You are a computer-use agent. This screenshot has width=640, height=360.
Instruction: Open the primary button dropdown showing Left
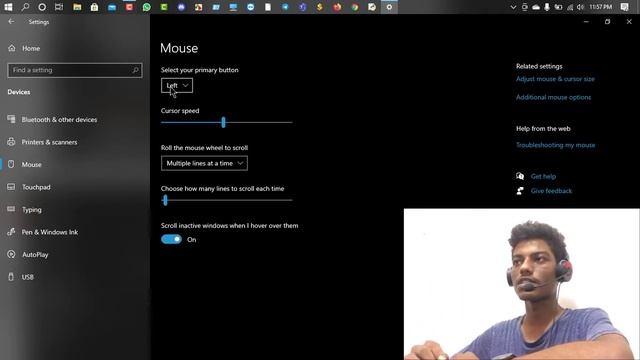[x=177, y=85]
